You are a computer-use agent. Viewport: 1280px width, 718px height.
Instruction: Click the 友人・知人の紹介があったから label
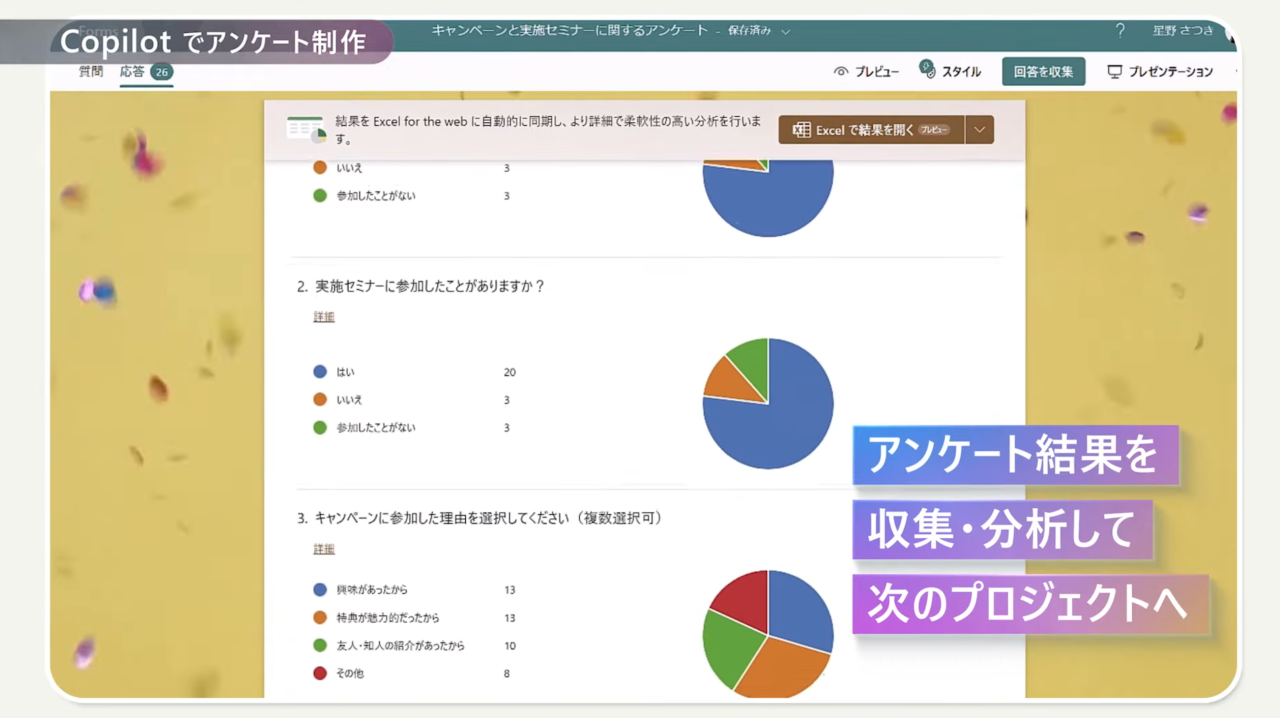[400, 646]
